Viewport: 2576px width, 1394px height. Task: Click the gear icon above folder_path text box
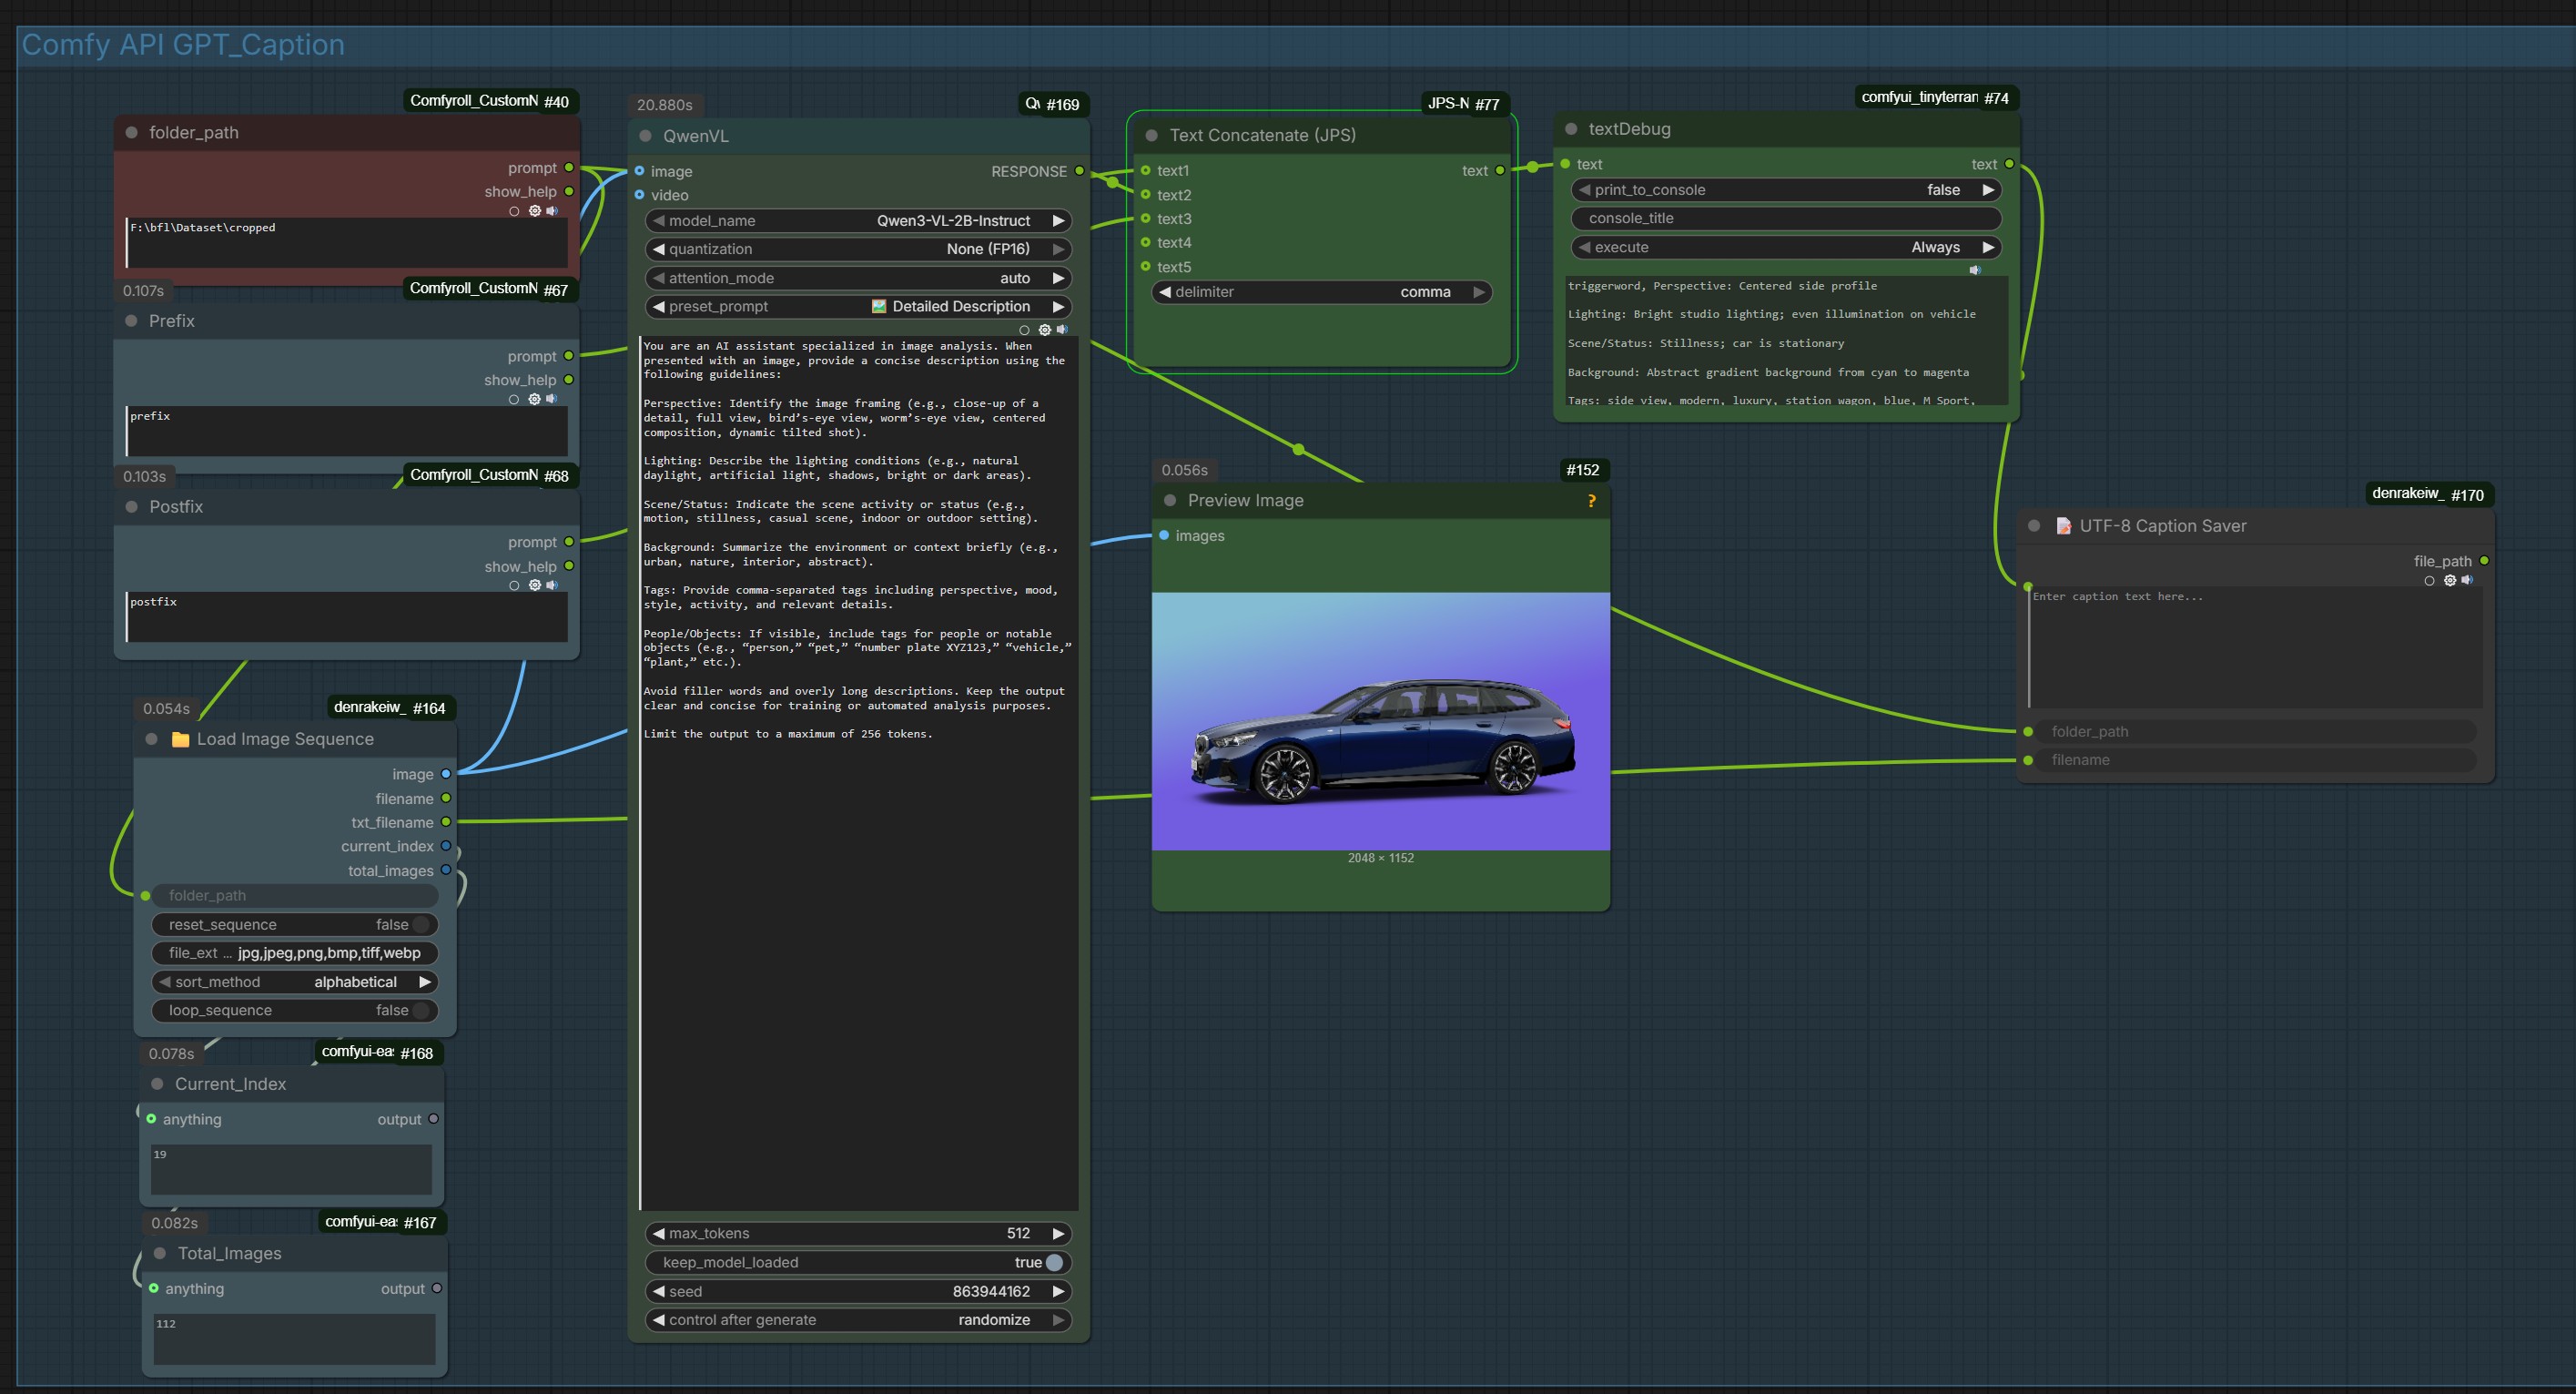[x=534, y=211]
